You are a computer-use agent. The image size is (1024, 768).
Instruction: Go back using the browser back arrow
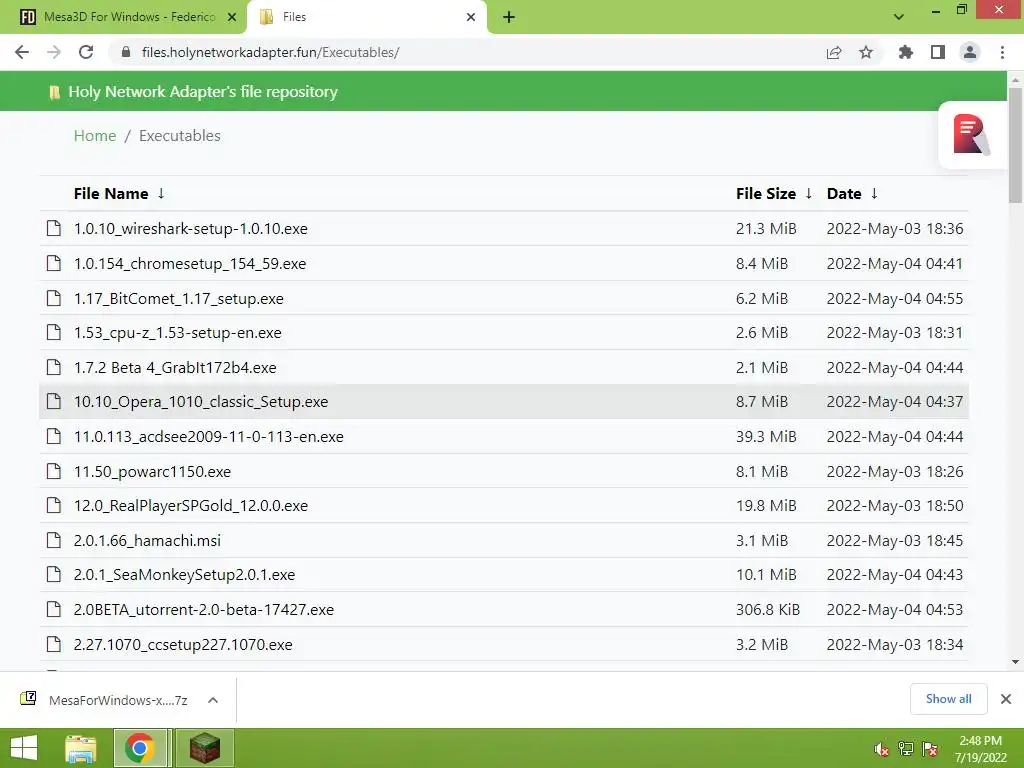pyautogui.click(x=22, y=52)
